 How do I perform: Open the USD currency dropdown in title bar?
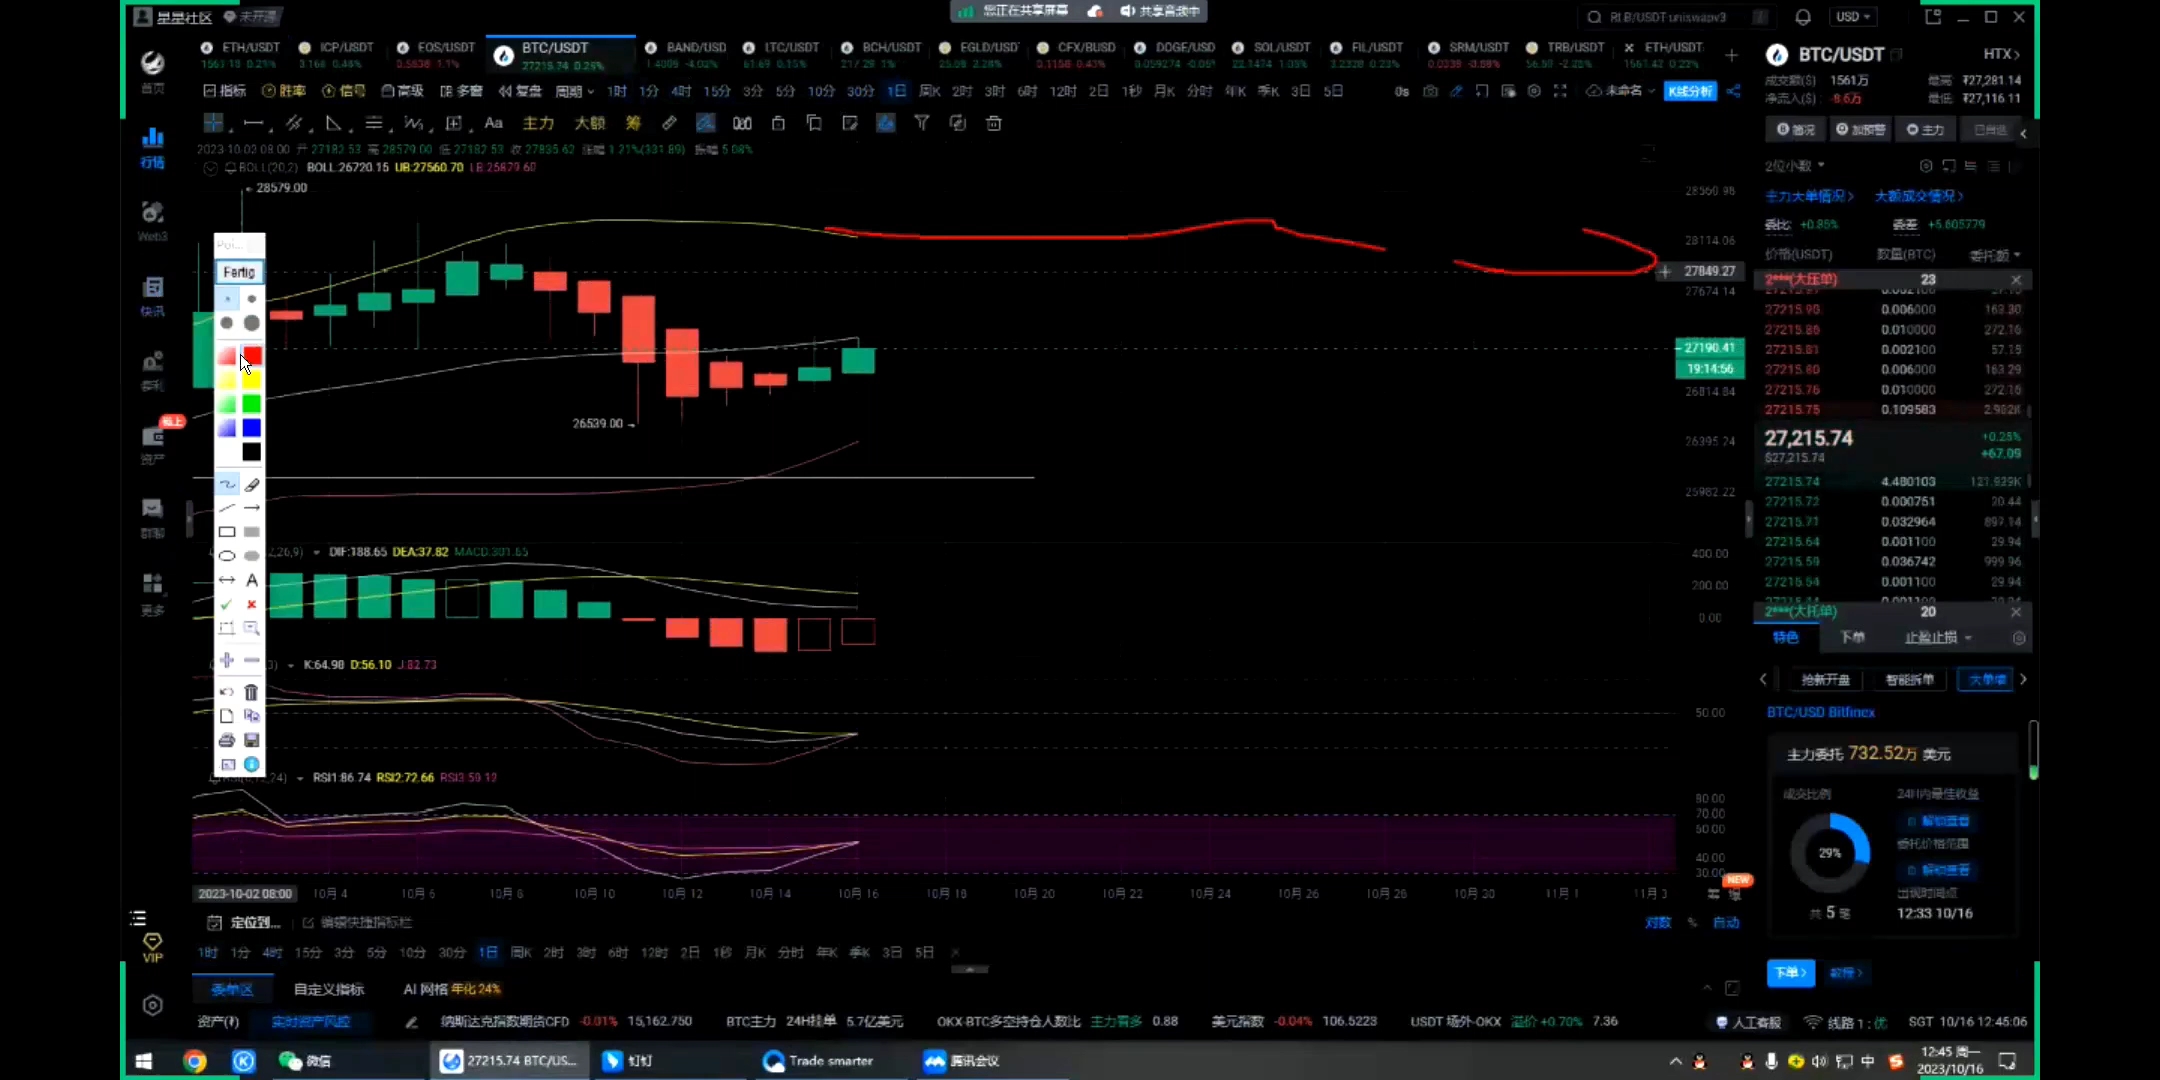pos(1853,17)
